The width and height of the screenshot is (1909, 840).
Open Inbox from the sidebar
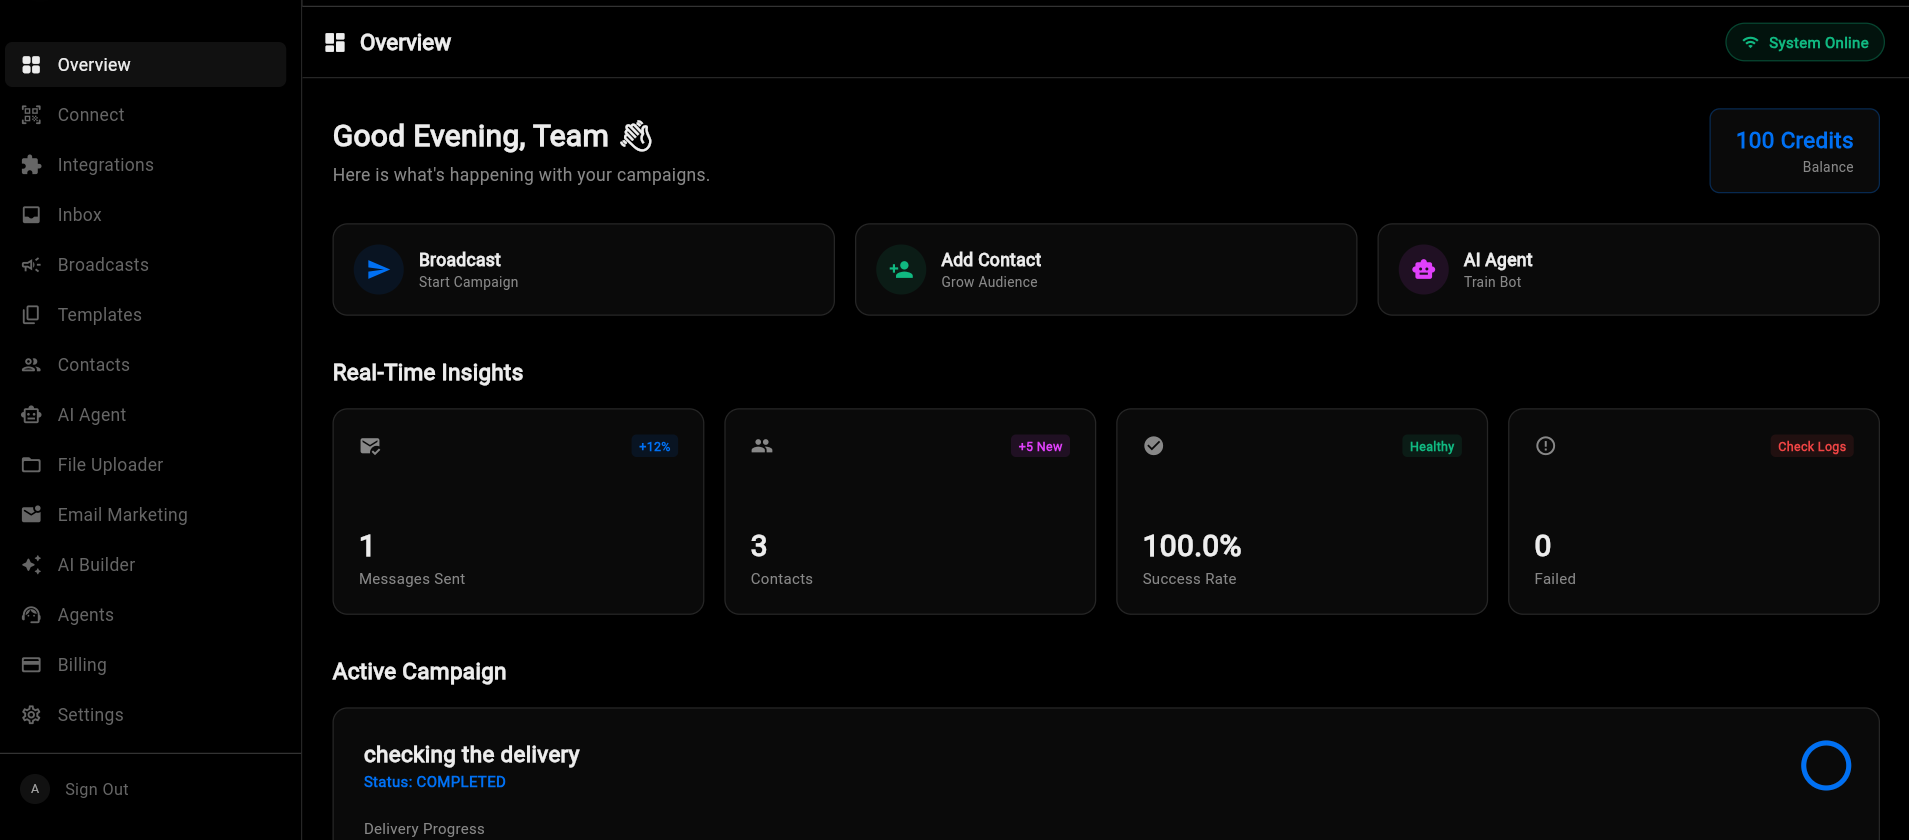point(80,215)
